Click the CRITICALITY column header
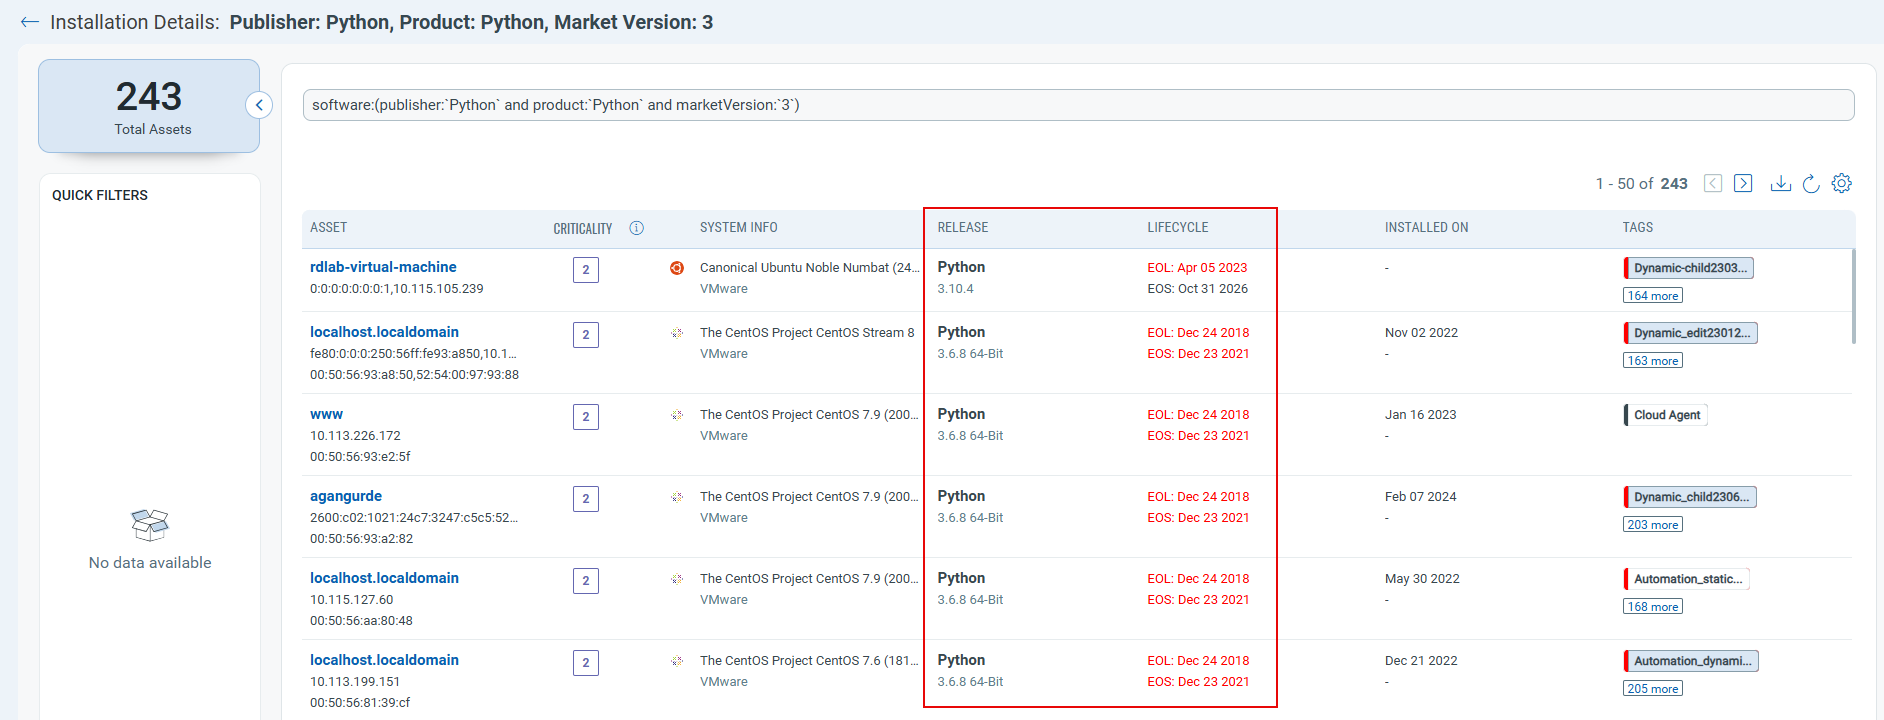 point(583,229)
